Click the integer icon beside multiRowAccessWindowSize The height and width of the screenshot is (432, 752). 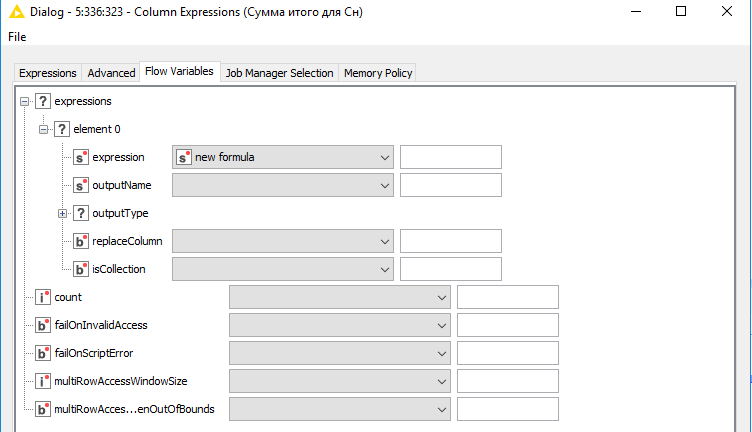click(x=43, y=381)
